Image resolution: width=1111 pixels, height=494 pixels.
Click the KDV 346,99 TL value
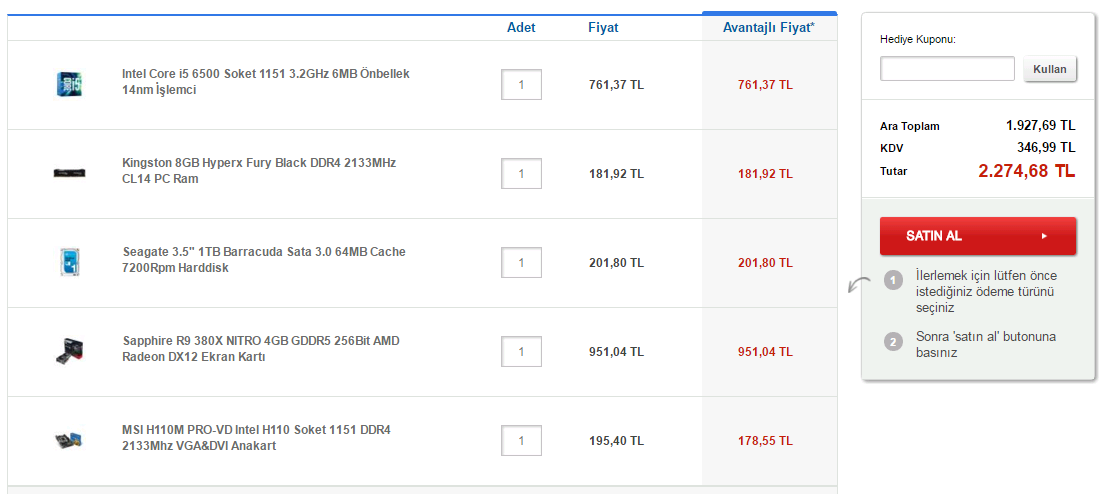click(1047, 147)
